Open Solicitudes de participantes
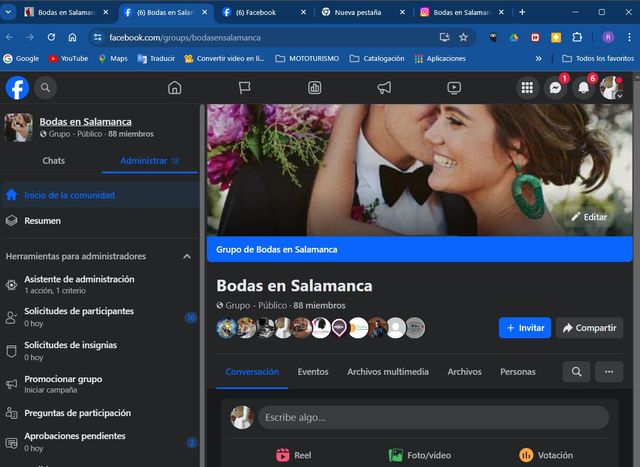 (x=100, y=317)
